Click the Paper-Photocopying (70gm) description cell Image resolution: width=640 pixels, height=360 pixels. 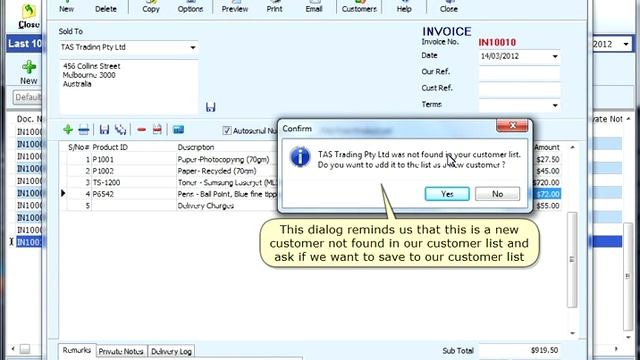coord(227,160)
